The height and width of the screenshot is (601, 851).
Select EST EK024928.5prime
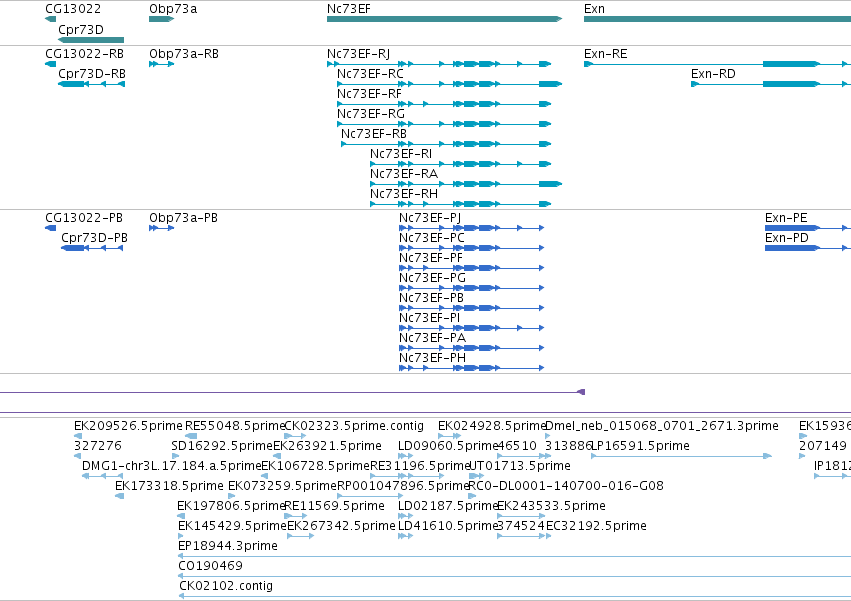449,436
